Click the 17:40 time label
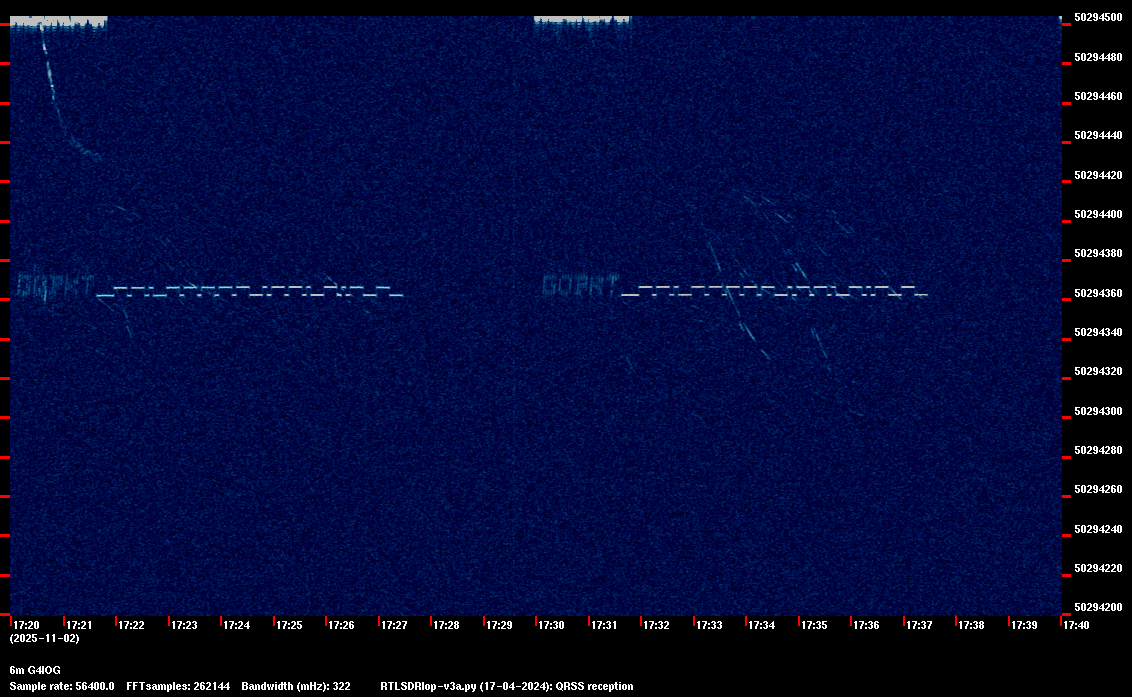Screen dimensions: 1132x697 (x=1076, y=625)
